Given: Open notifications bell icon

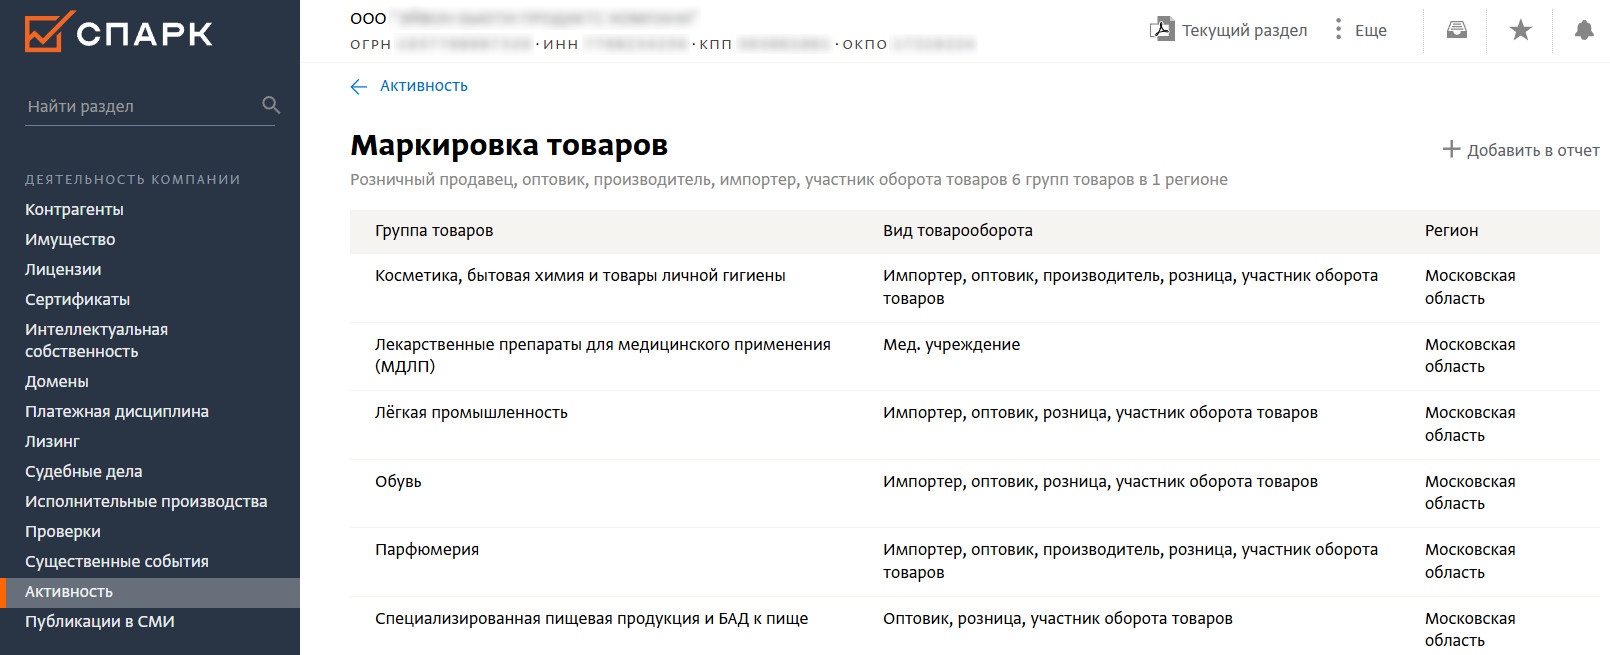Looking at the screenshot, I should 1583,30.
